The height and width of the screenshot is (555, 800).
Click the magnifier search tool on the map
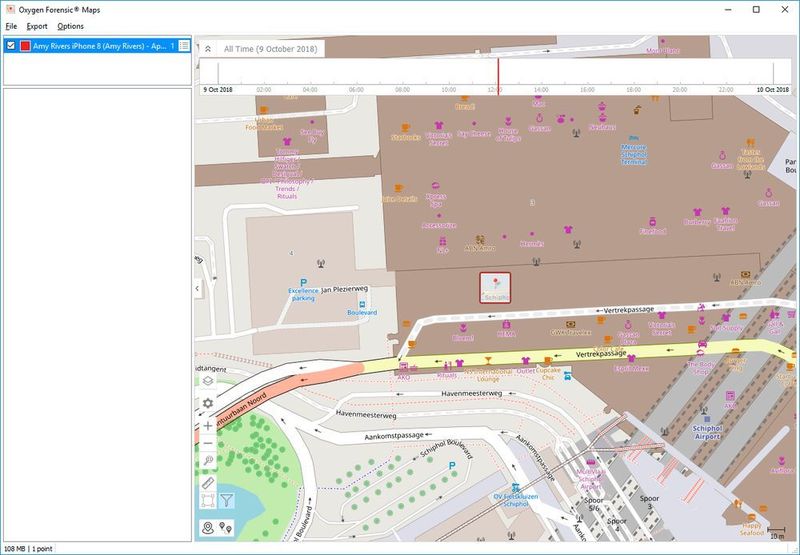point(208,461)
